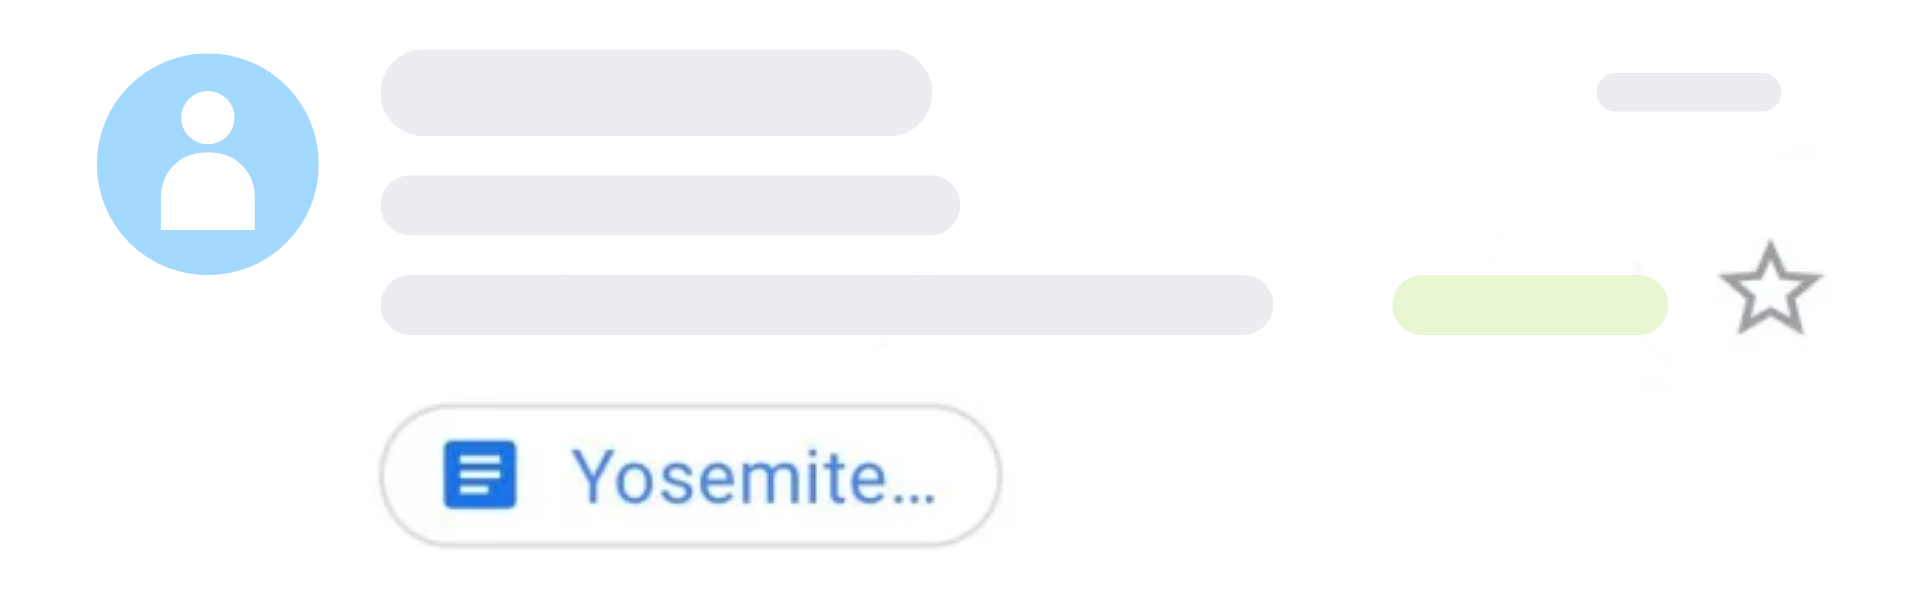The image size is (1920, 594).
Task: Select the sender's round profile picture
Action: [x=207, y=164]
